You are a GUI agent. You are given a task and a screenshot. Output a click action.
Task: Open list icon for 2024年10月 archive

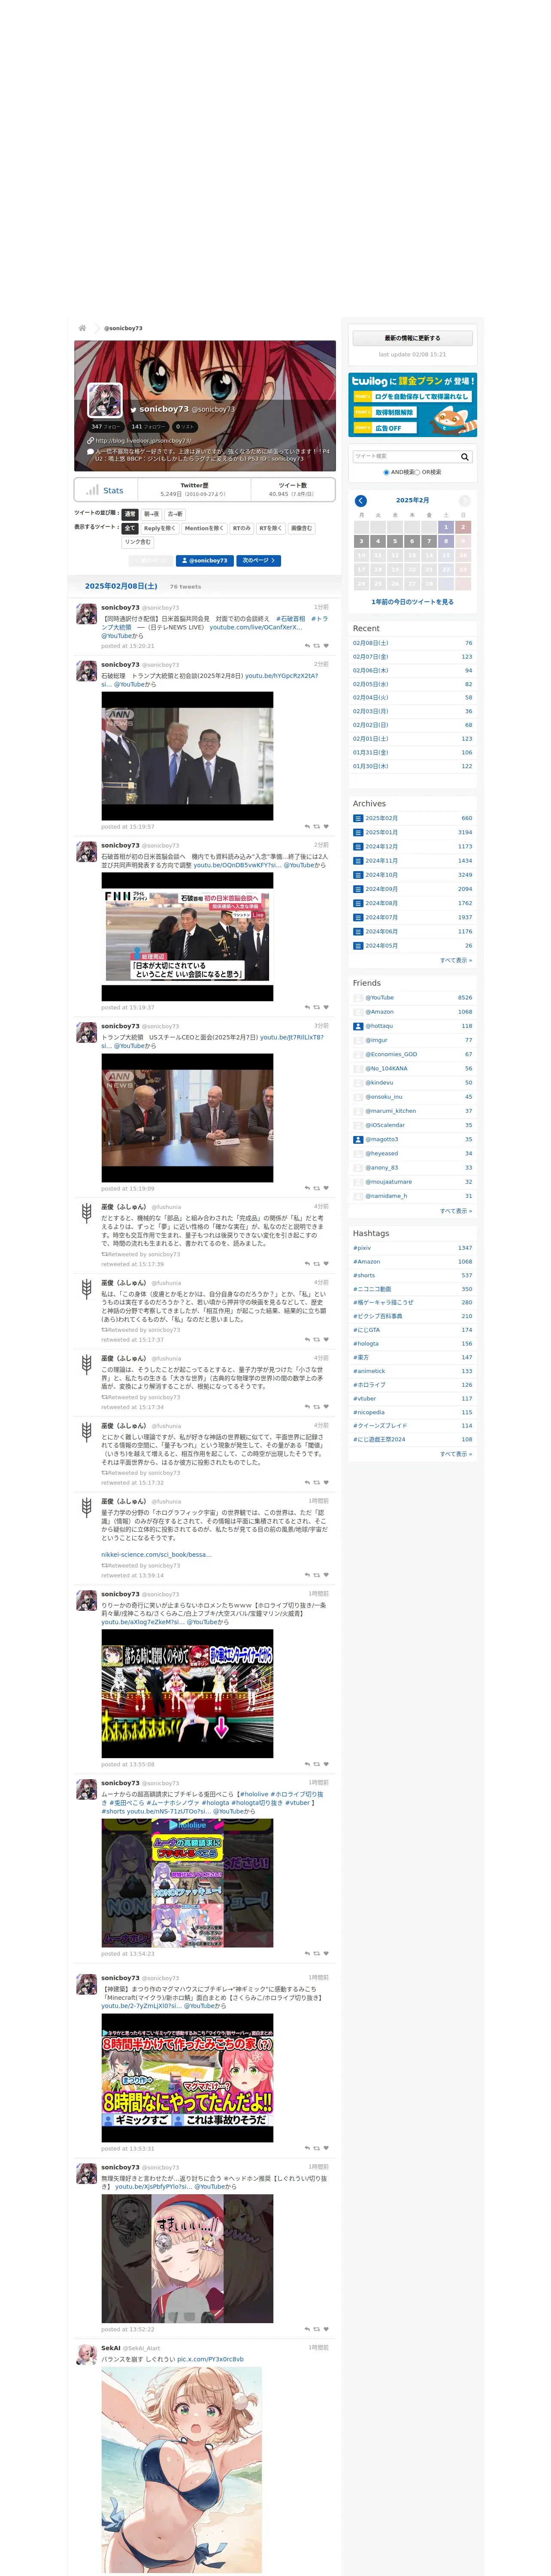coord(358,875)
